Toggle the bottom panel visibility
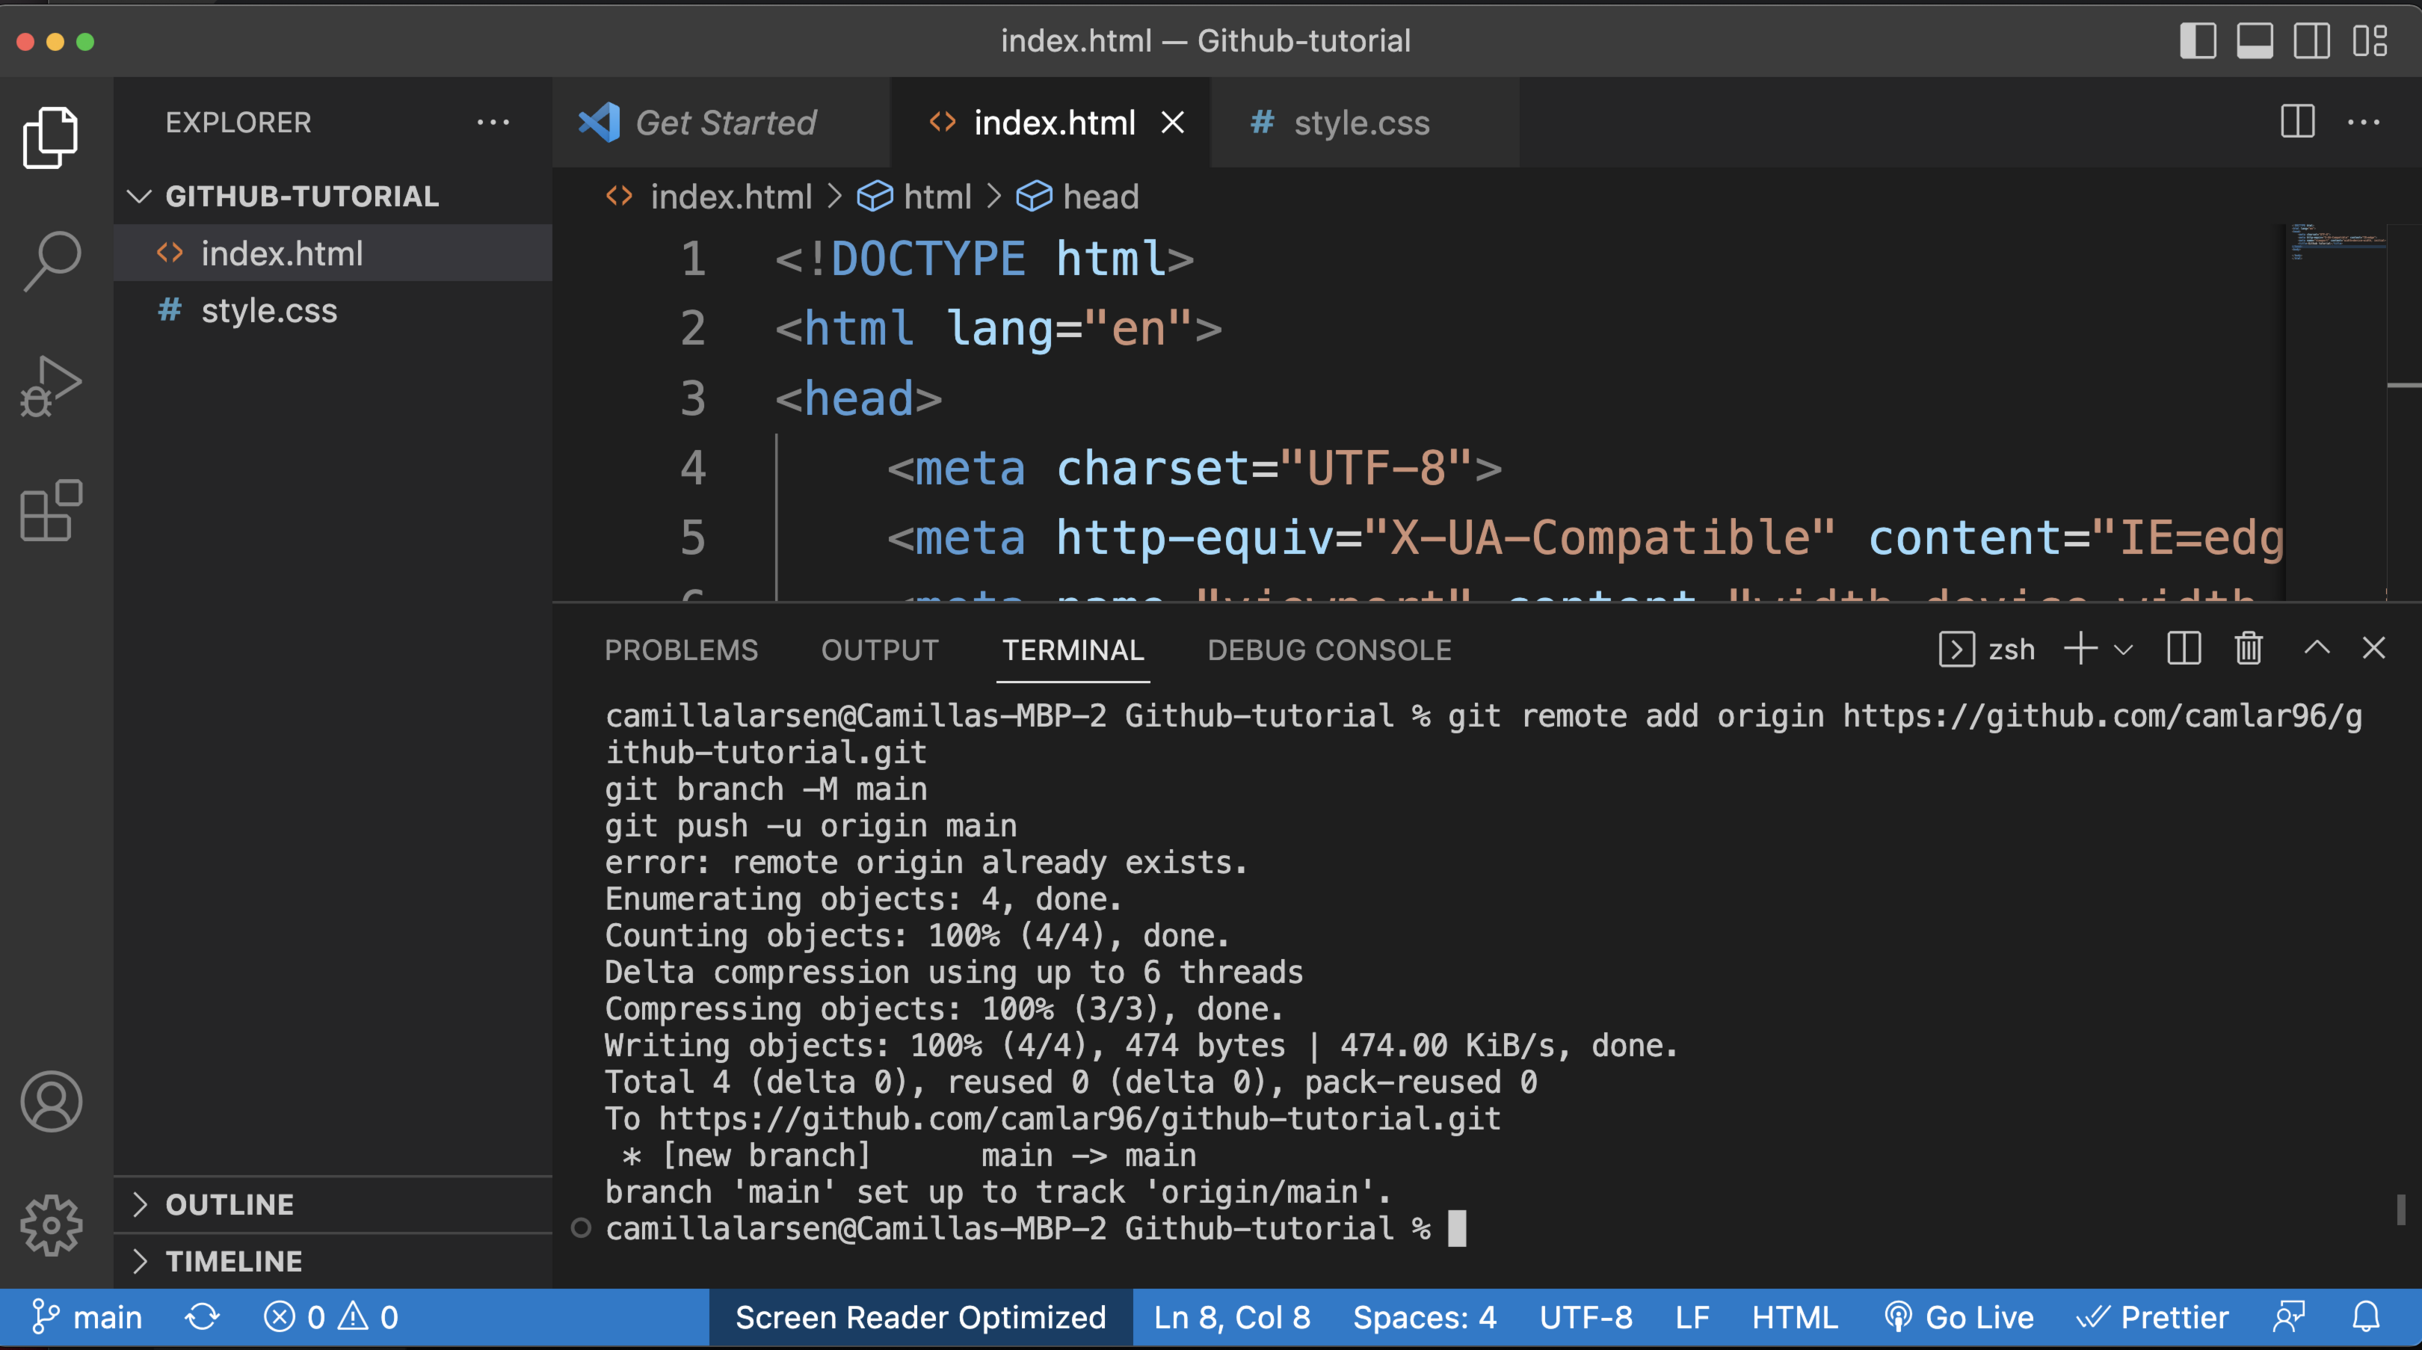Viewport: 2422px width, 1350px height. point(2254,41)
